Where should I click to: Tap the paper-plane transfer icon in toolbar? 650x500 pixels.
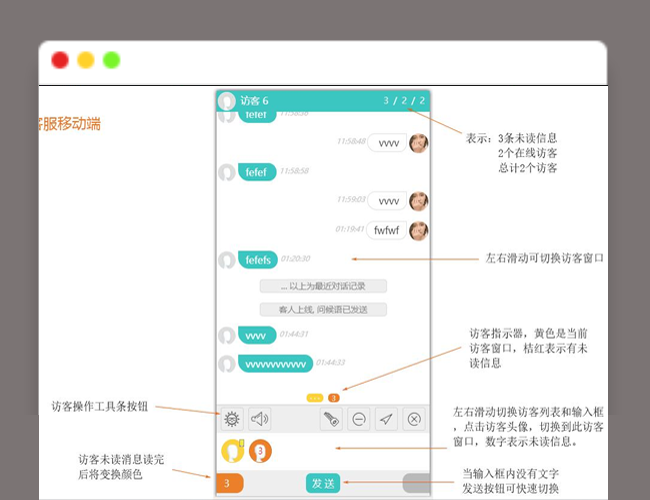[386, 419]
